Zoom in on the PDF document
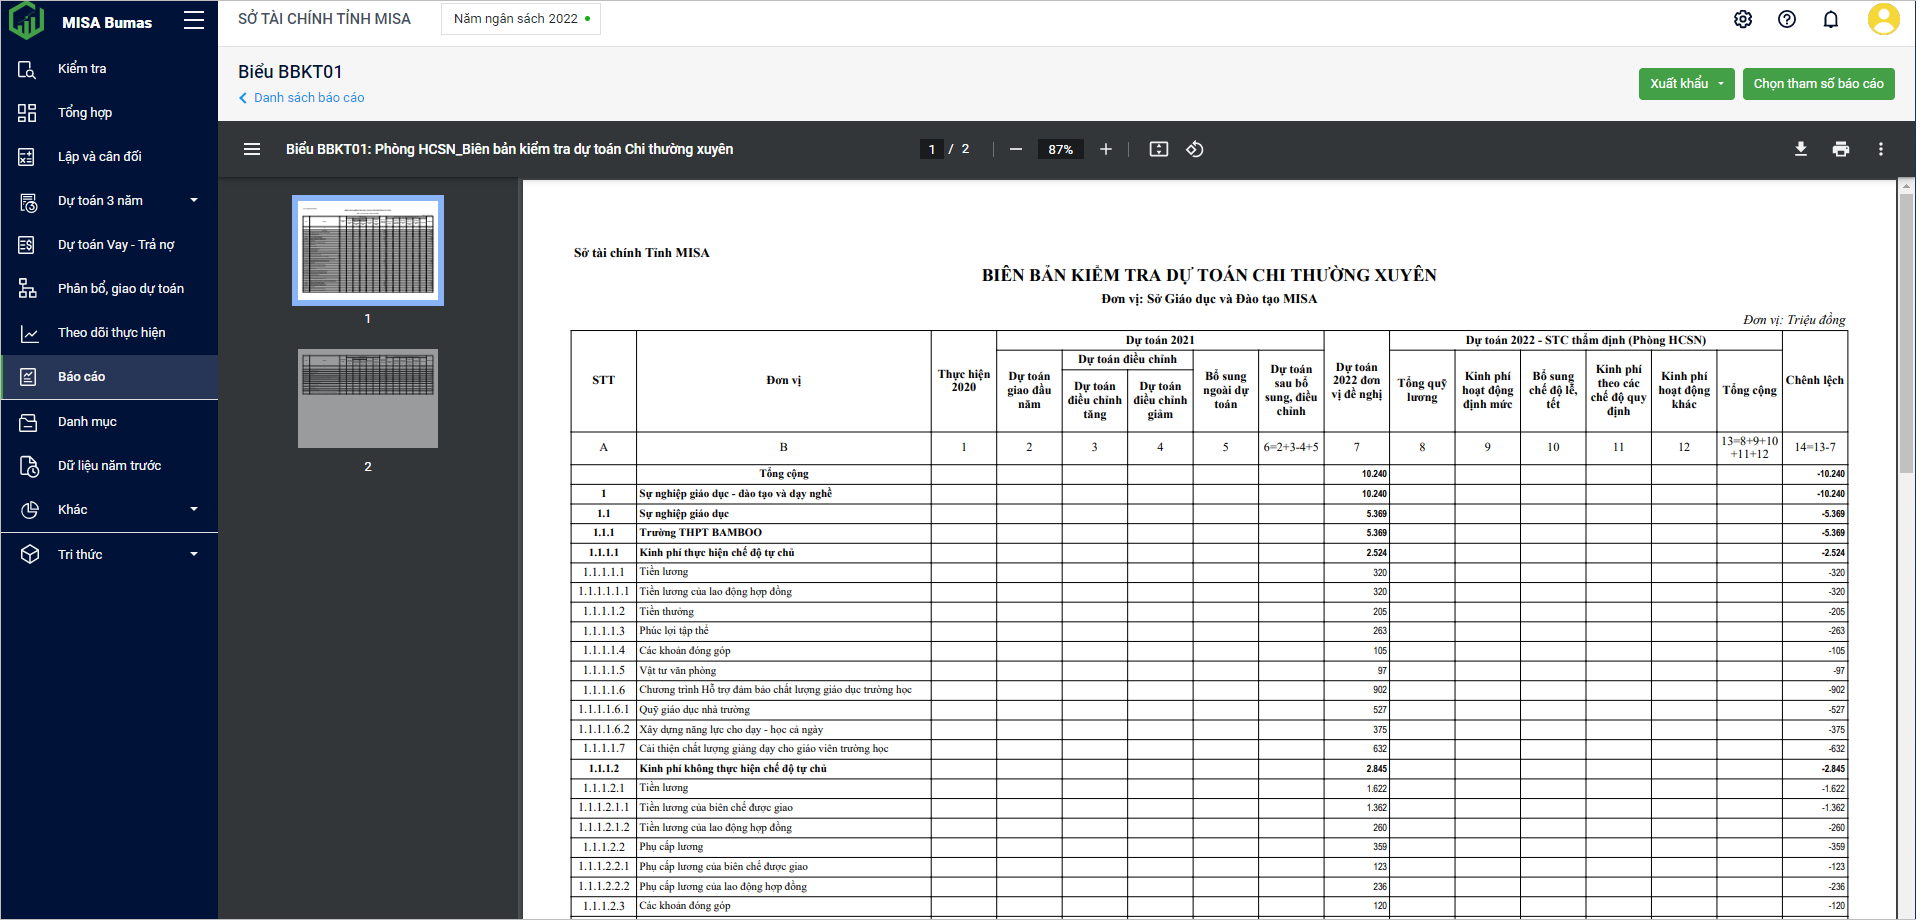 pyautogui.click(x=1105, y=149)
